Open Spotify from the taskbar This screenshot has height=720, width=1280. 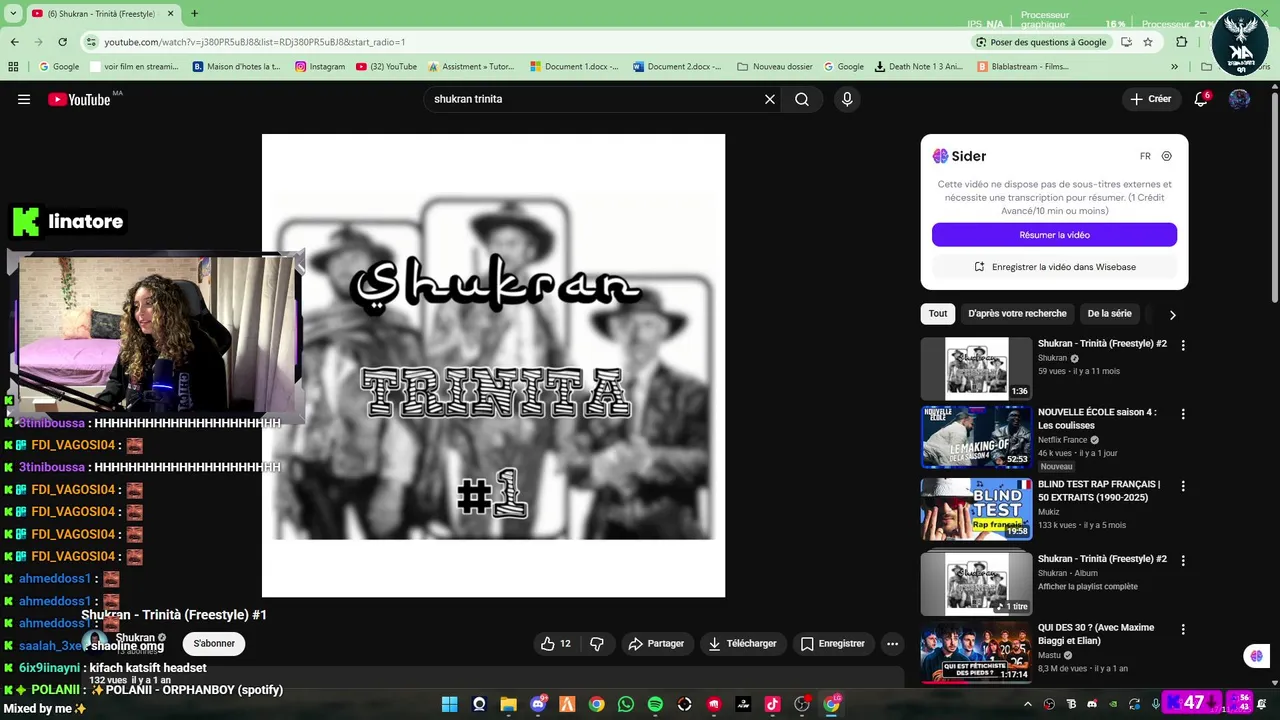tap(655, 704)
